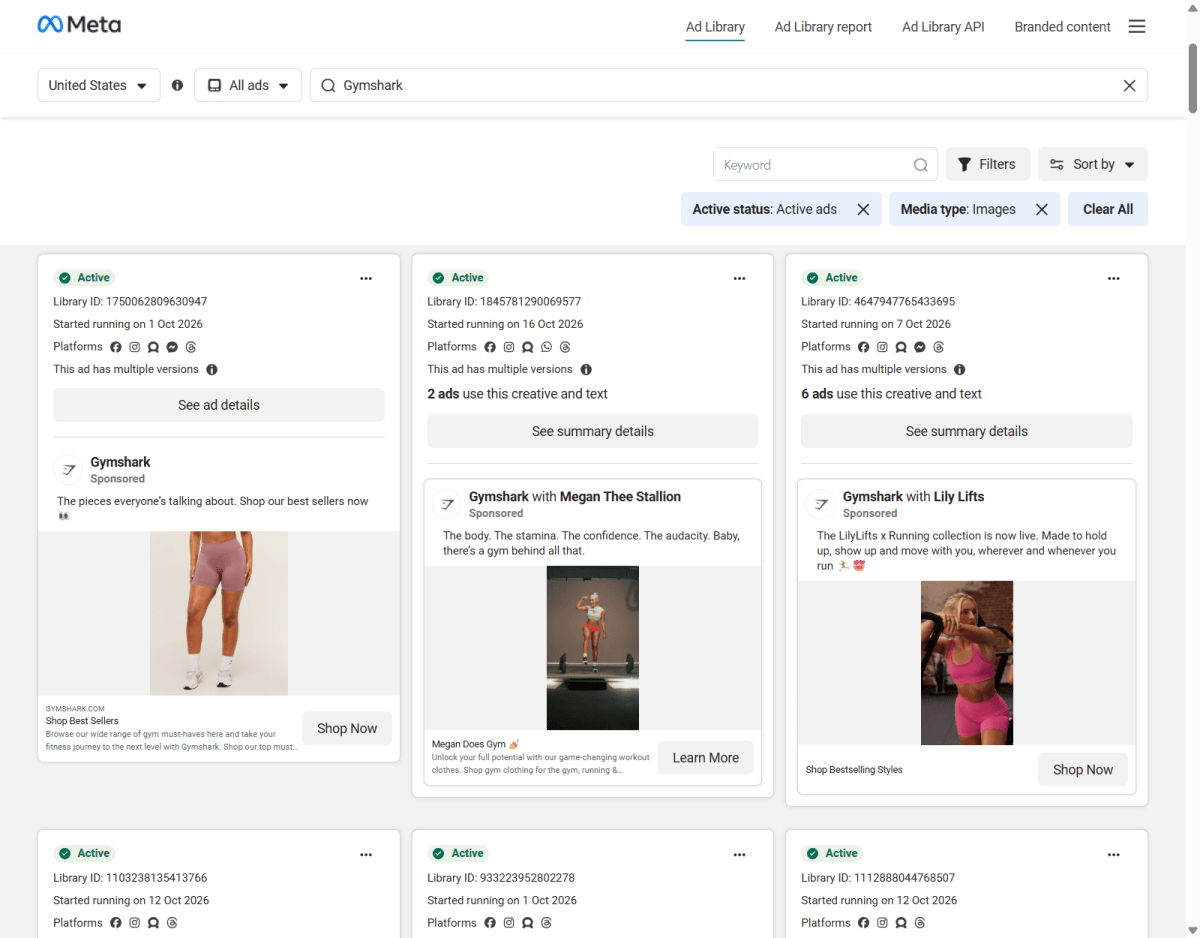Image resolution: width=1200 pixels, height=938 pixels.
Task: Clear the Gymshark search with the X
Action: [1129, 86]
